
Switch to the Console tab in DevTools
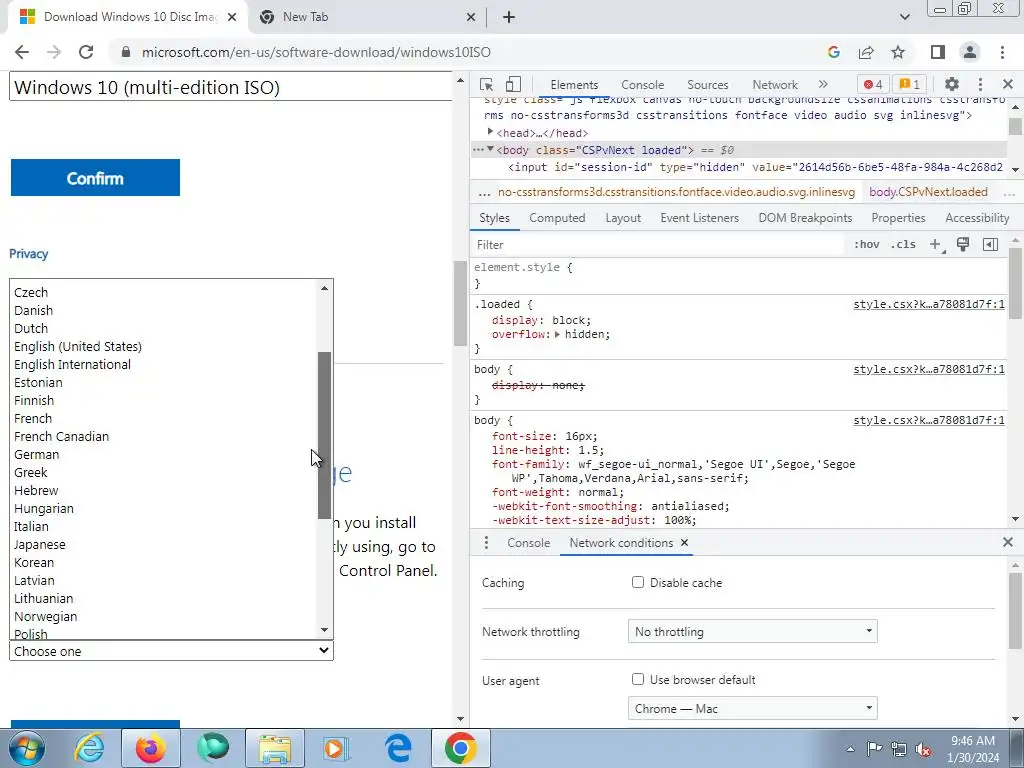642,85
